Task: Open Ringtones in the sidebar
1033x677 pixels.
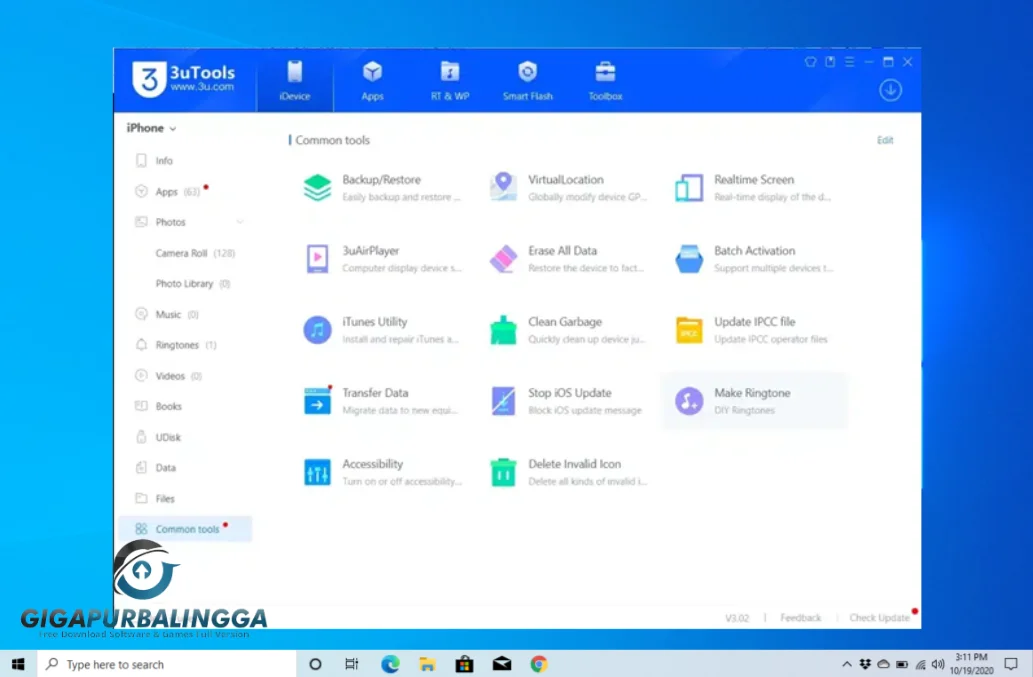Action: click(184, 345)
